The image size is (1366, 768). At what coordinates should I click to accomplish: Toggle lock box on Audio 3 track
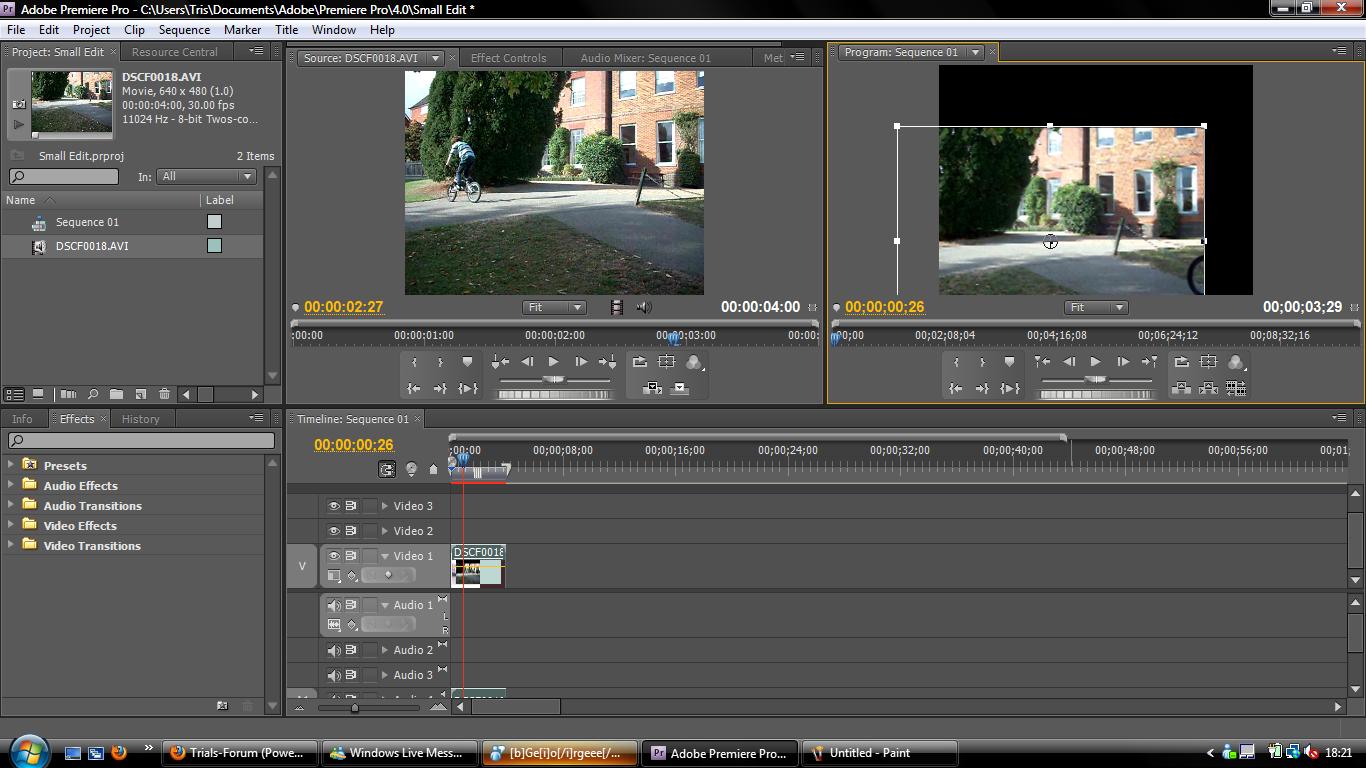(370, 675)
